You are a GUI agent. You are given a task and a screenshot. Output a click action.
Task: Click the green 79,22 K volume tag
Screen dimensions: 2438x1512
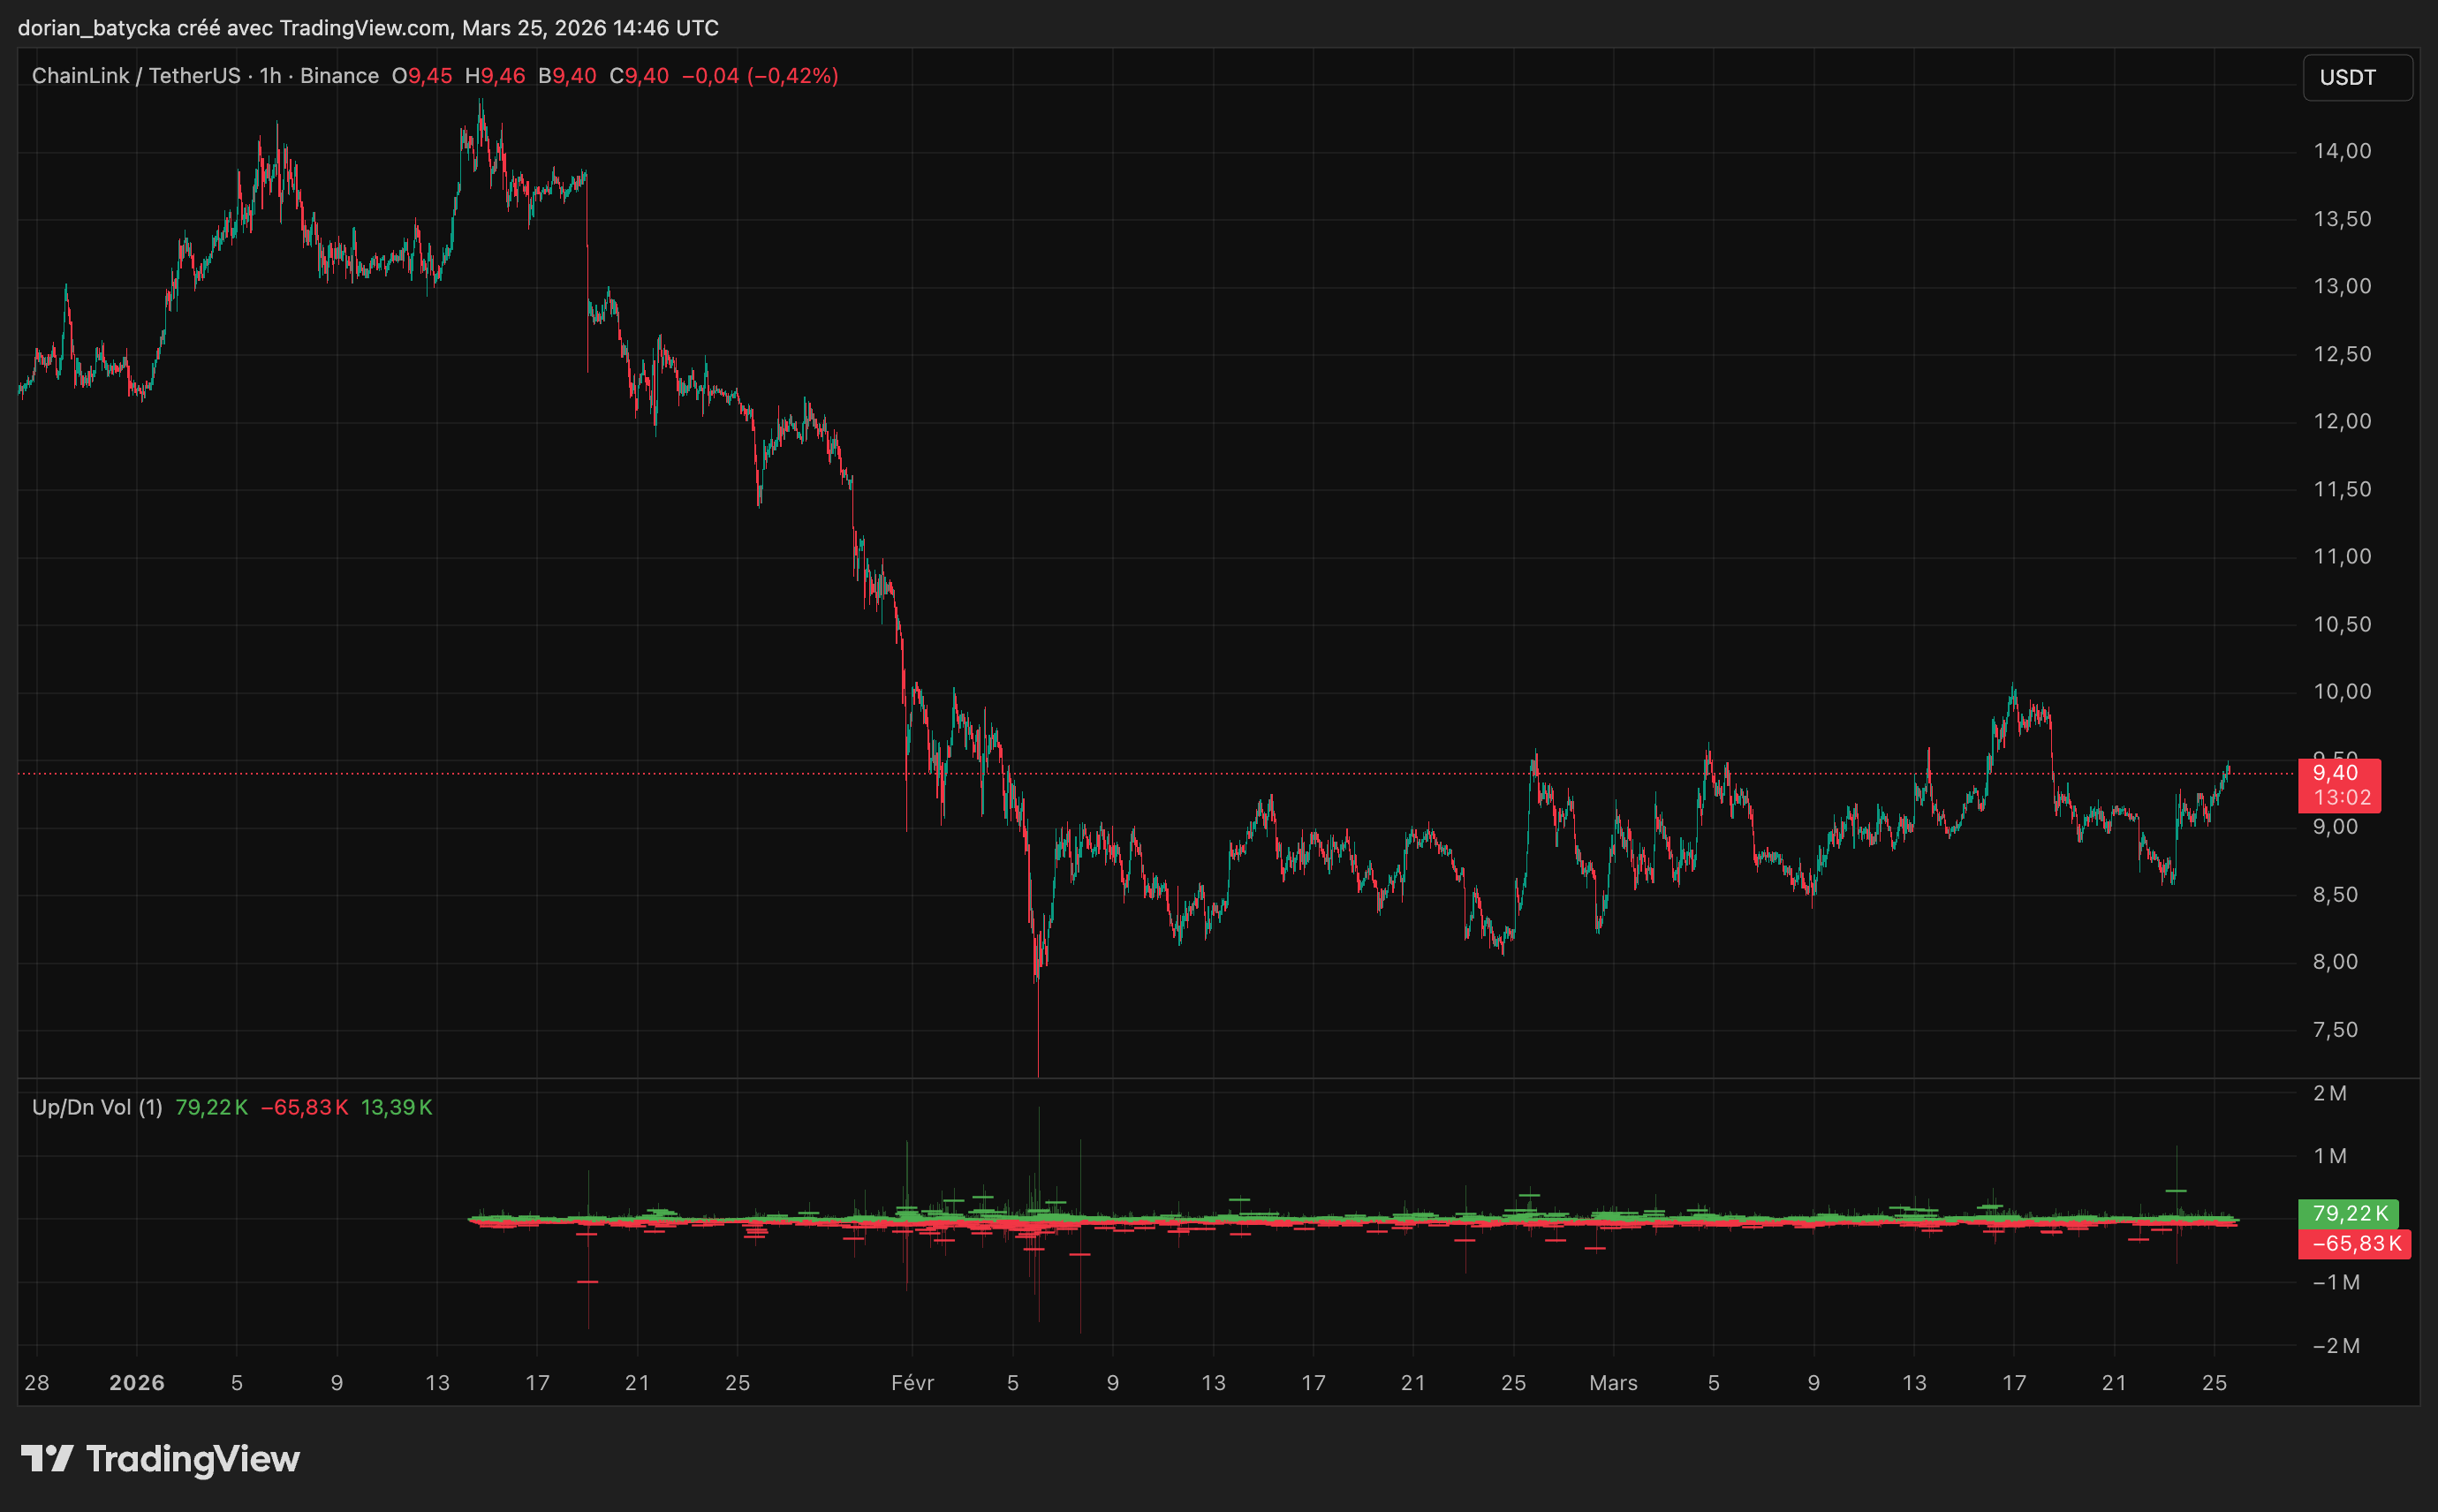(x=2350, y=1213)
